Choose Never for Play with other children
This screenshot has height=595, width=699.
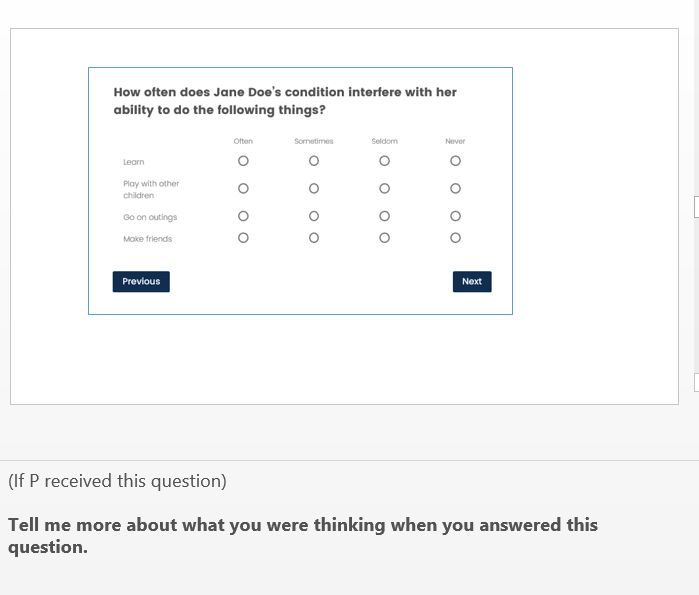[455, 189]
